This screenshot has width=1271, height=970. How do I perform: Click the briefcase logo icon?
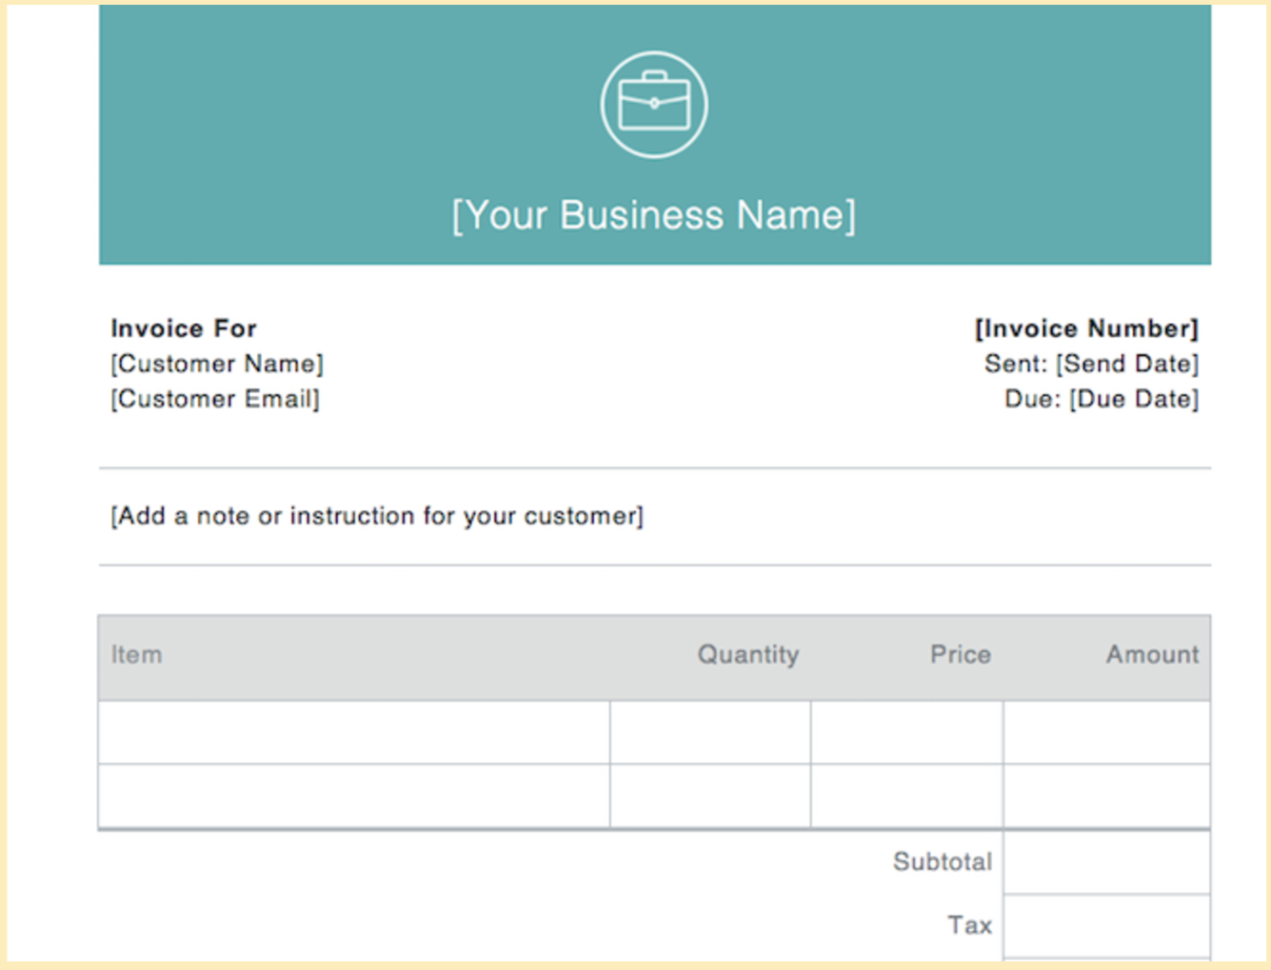(654, 104)
